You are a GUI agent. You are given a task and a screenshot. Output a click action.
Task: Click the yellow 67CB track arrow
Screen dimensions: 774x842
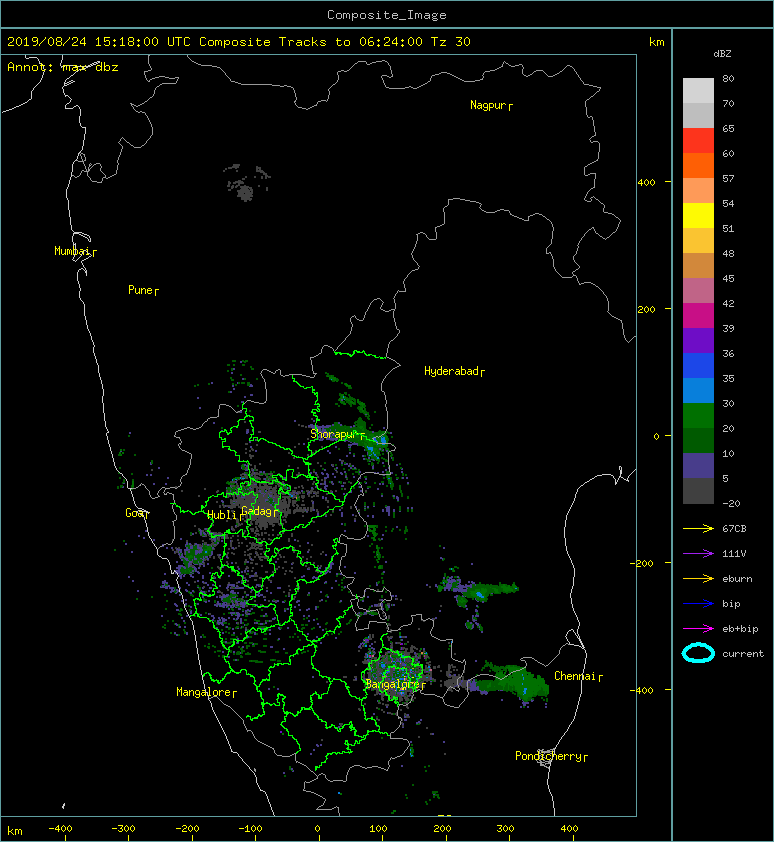tap(698, 528)
